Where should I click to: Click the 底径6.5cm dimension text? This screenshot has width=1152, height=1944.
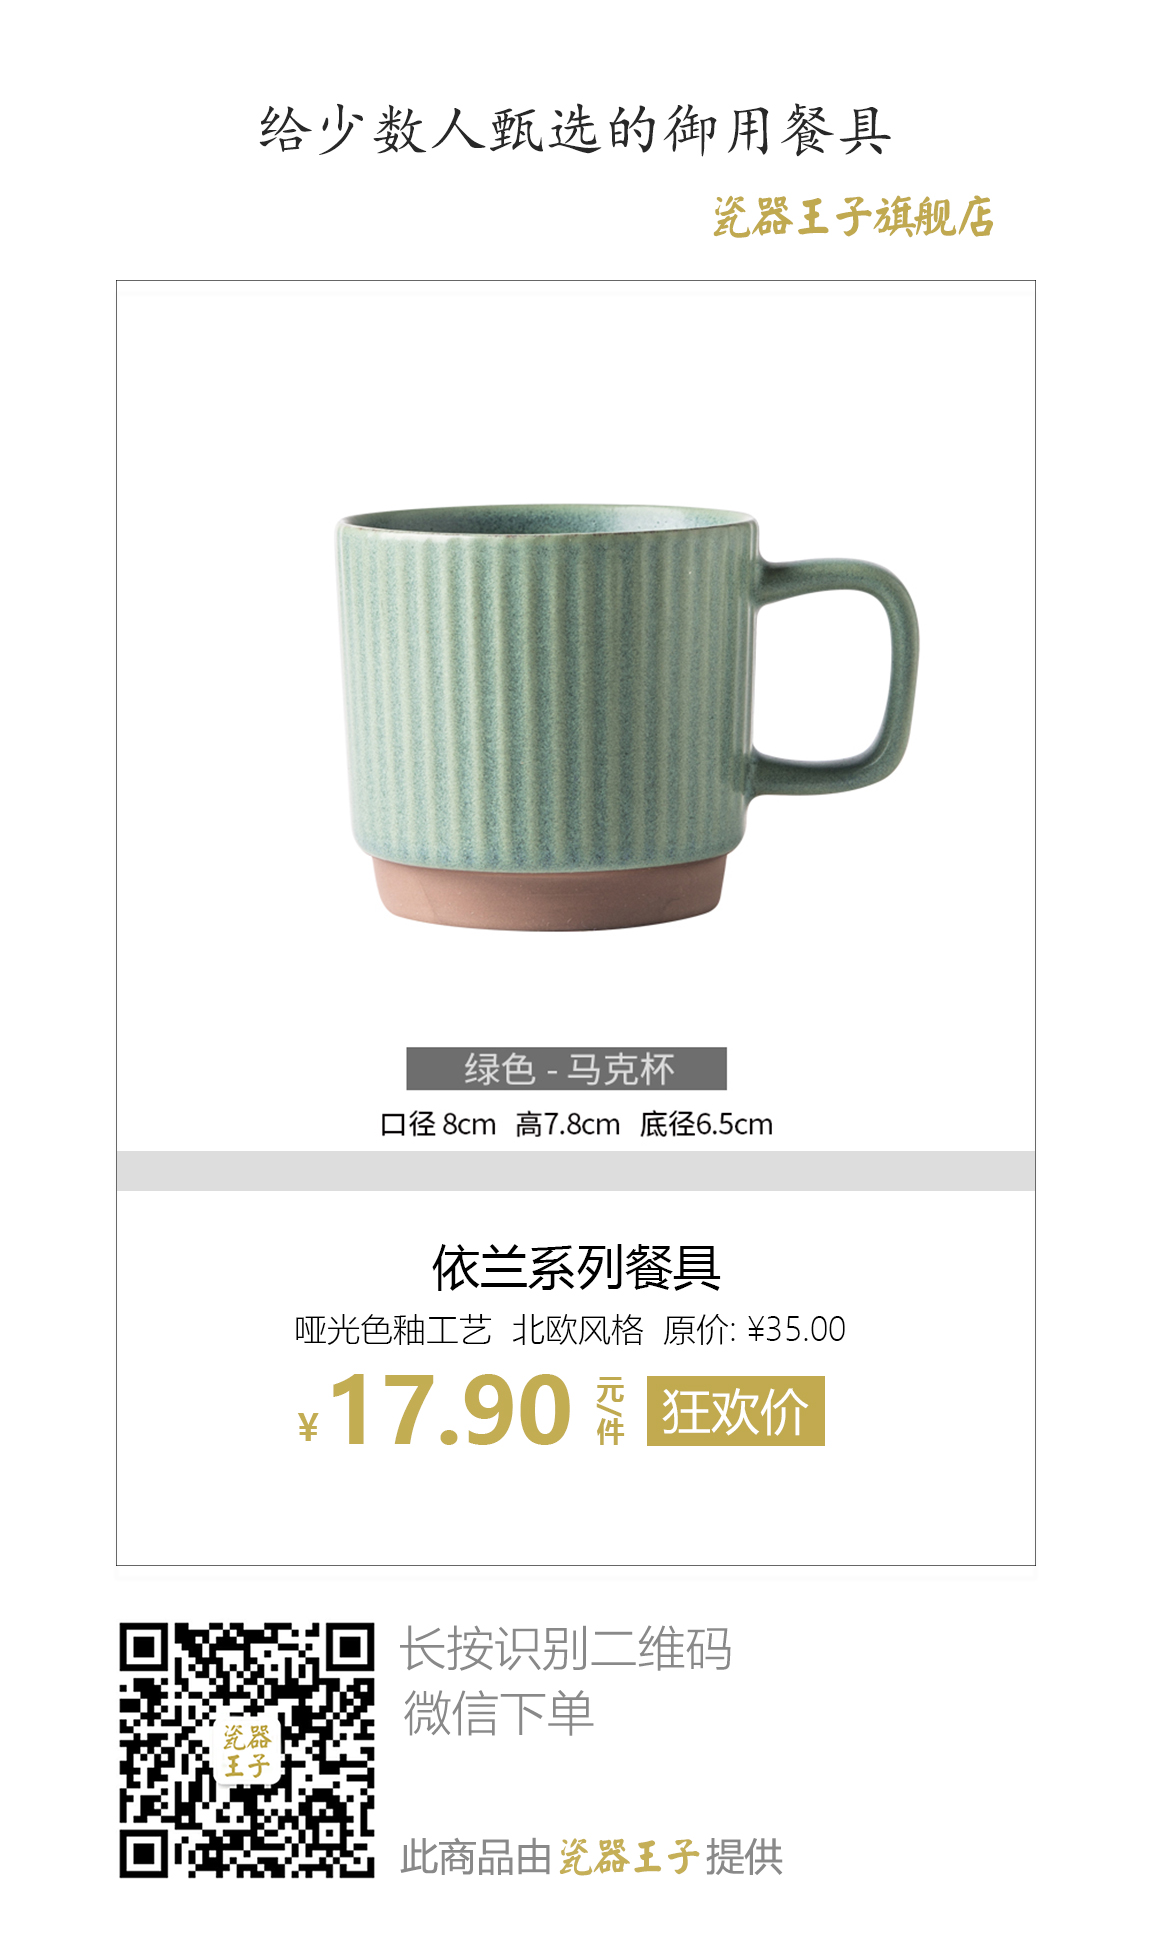pyautogui.click(x=706, y=1124)
